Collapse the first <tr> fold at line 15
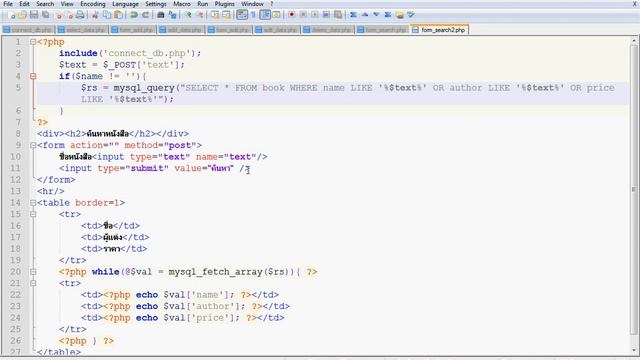 (x=33, y=214)
